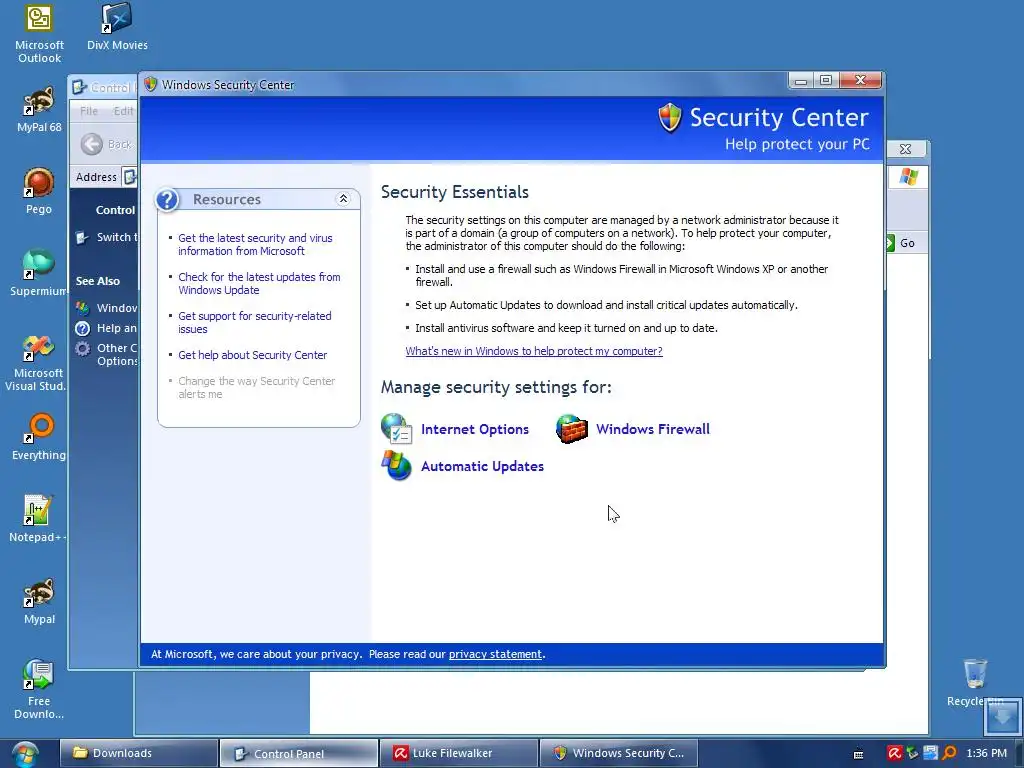Click Go button in background window

(x=902, y=243)
